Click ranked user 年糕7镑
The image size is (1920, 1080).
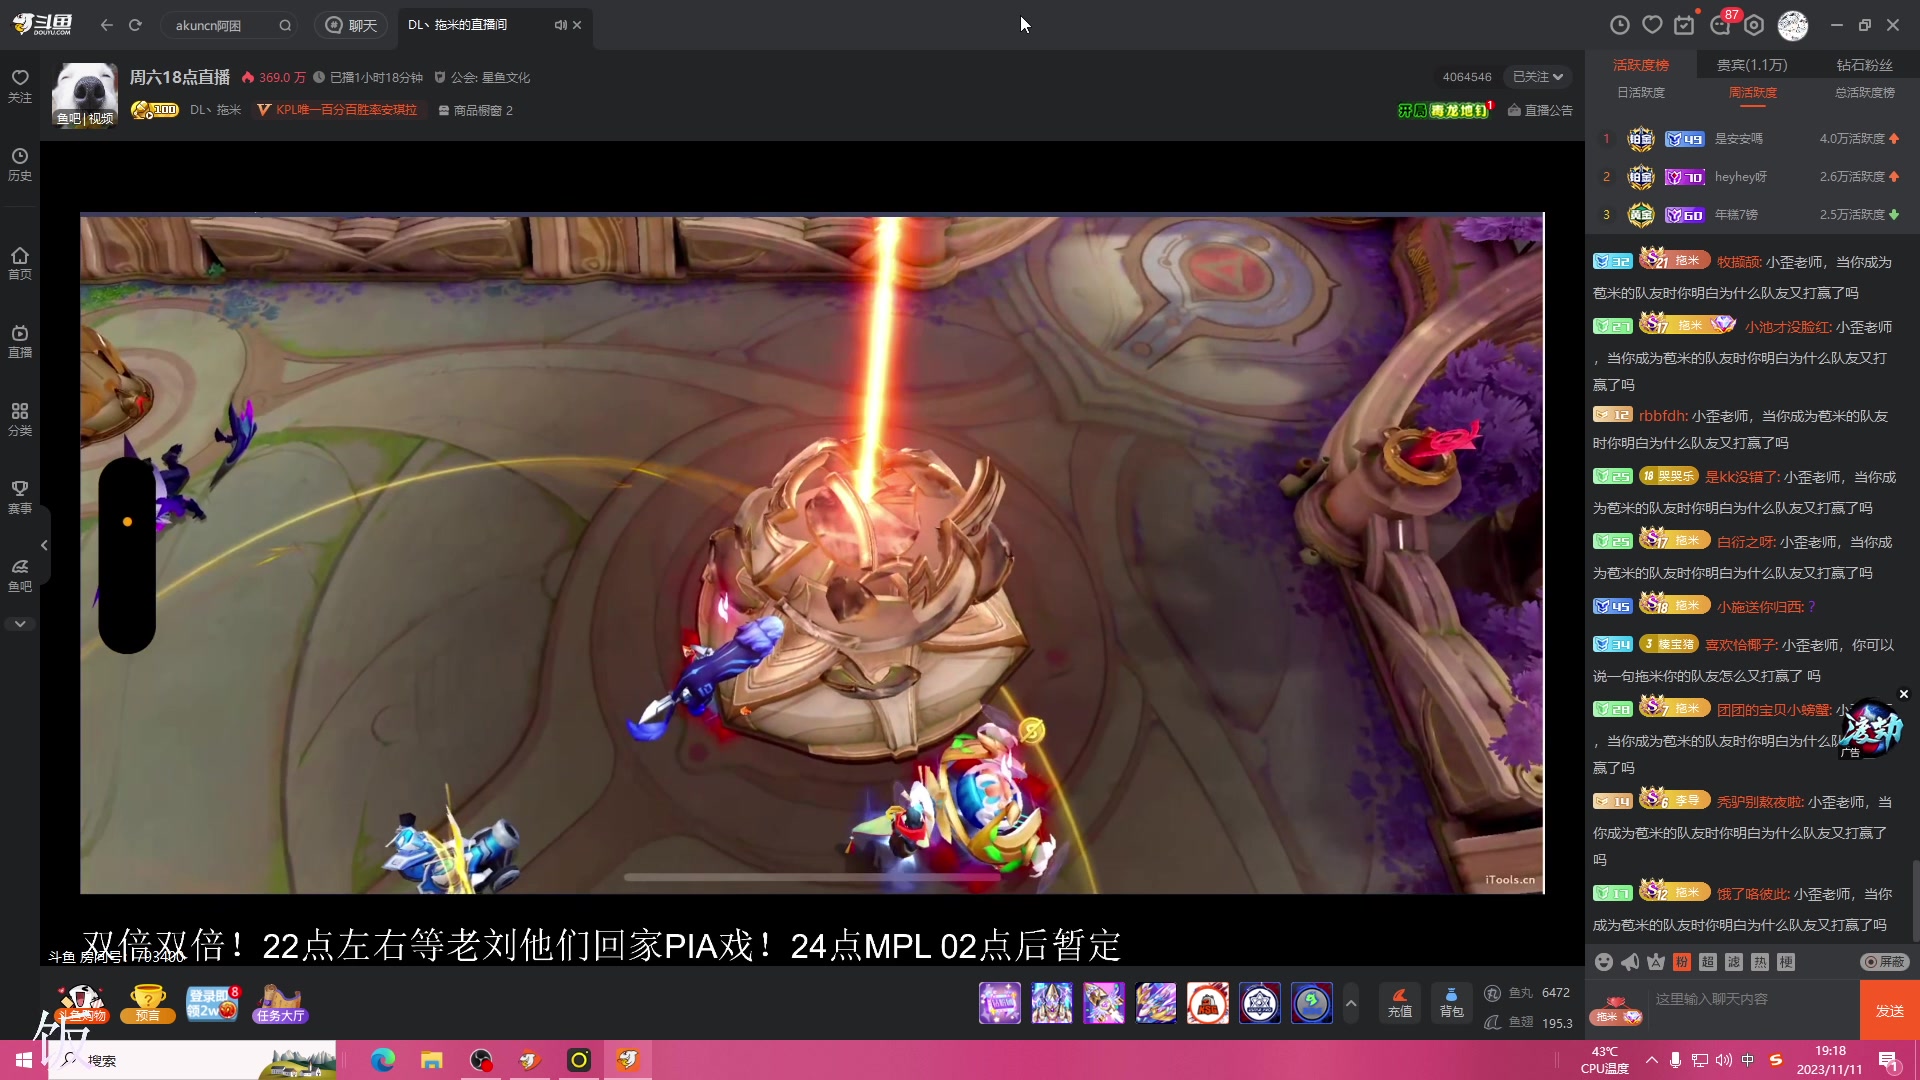1736,215
